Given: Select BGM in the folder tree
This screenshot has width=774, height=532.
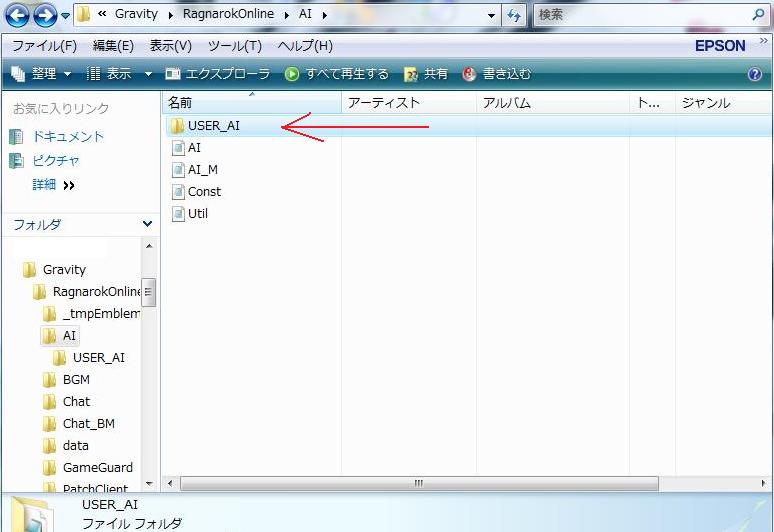Looking at the screenshot, I should (x=66, y=380).
